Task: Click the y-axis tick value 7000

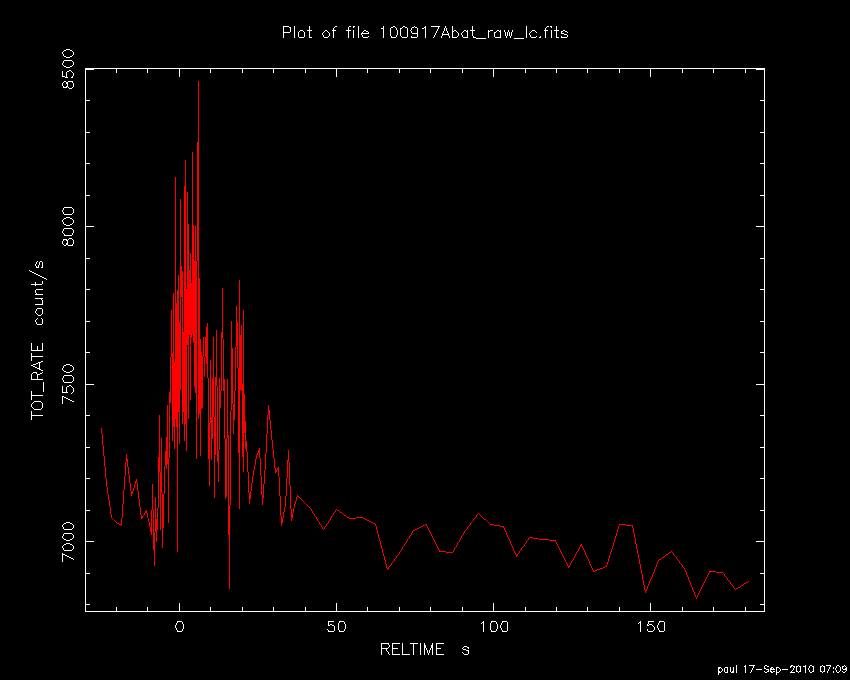Action: (x=68, y=542)
